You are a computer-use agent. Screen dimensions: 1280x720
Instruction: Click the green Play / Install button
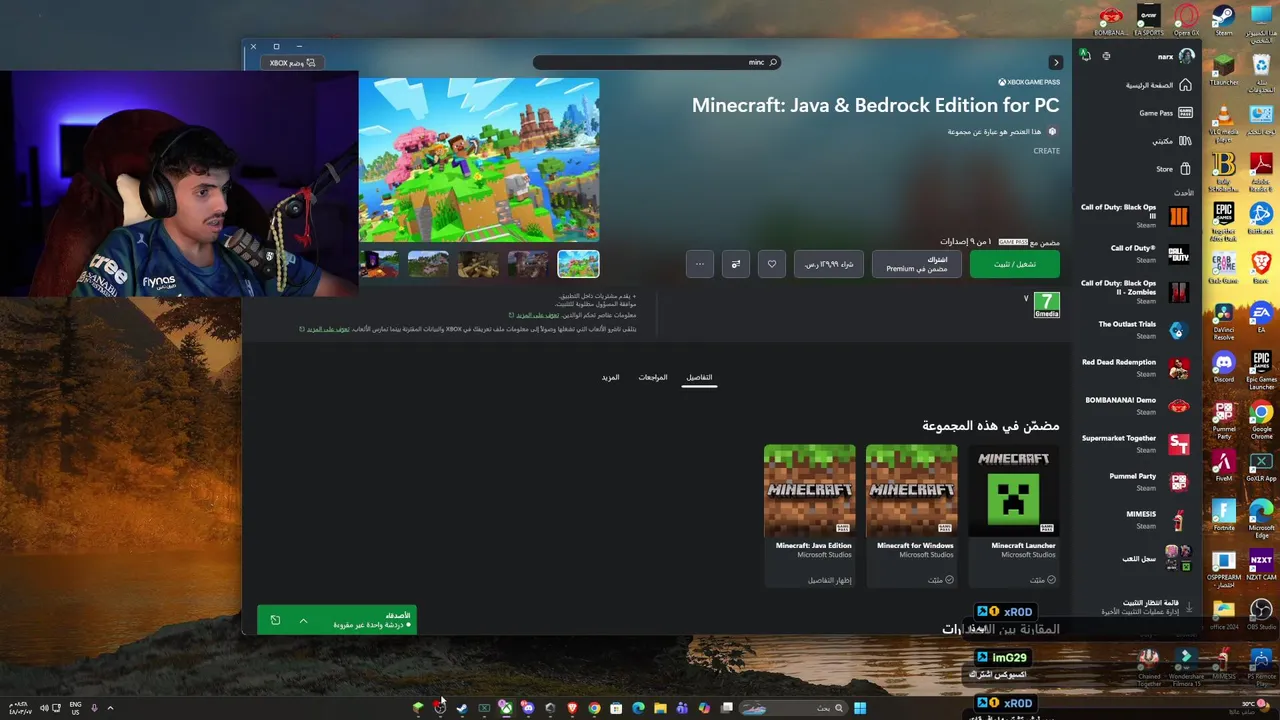tap(1014, 264)
